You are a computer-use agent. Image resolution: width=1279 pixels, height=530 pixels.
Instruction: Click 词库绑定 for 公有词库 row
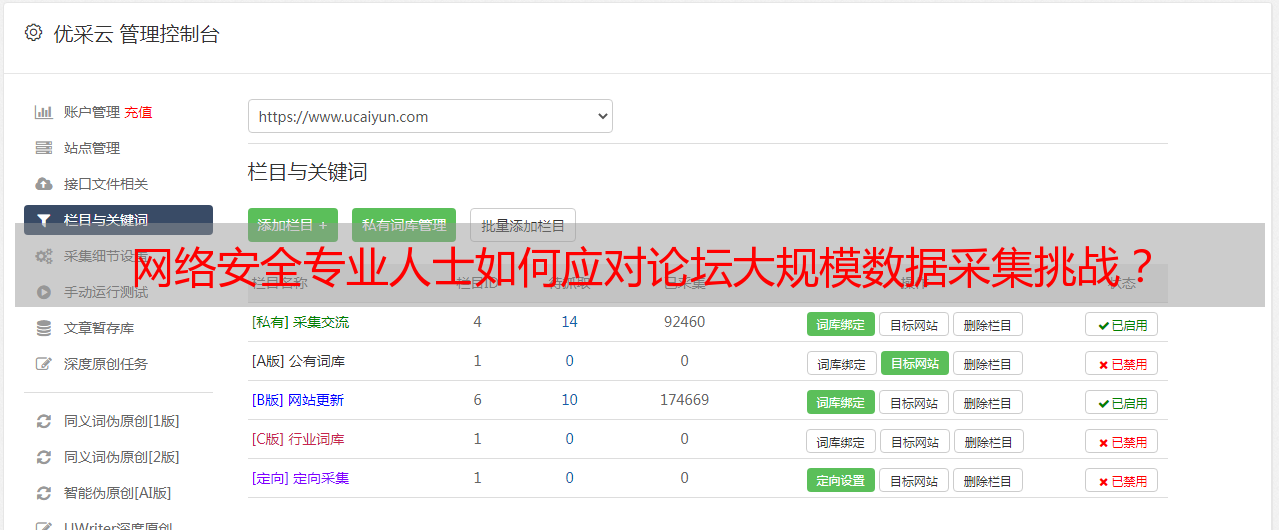[841, 363]
